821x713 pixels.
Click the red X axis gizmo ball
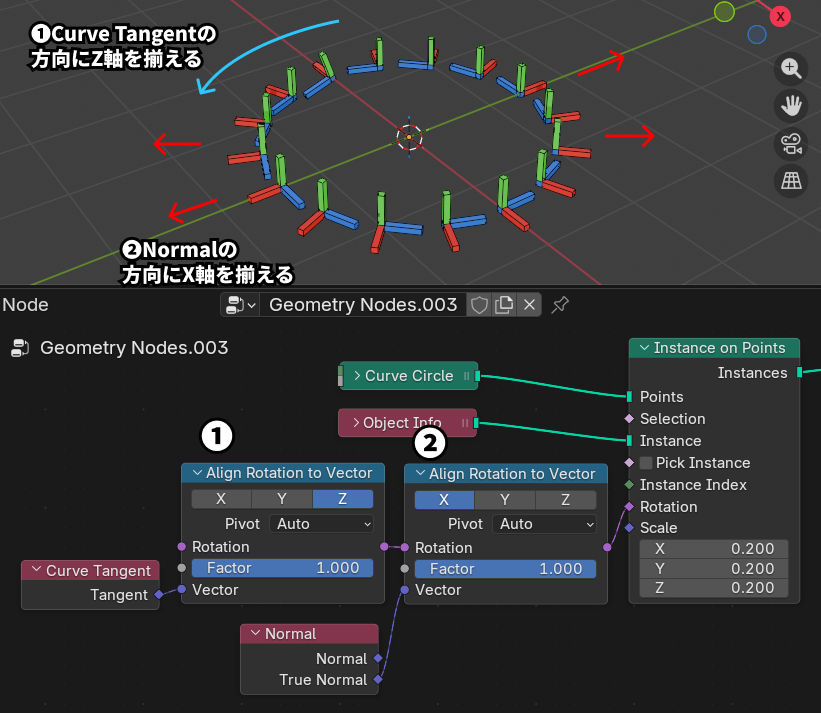coord(781,16)
